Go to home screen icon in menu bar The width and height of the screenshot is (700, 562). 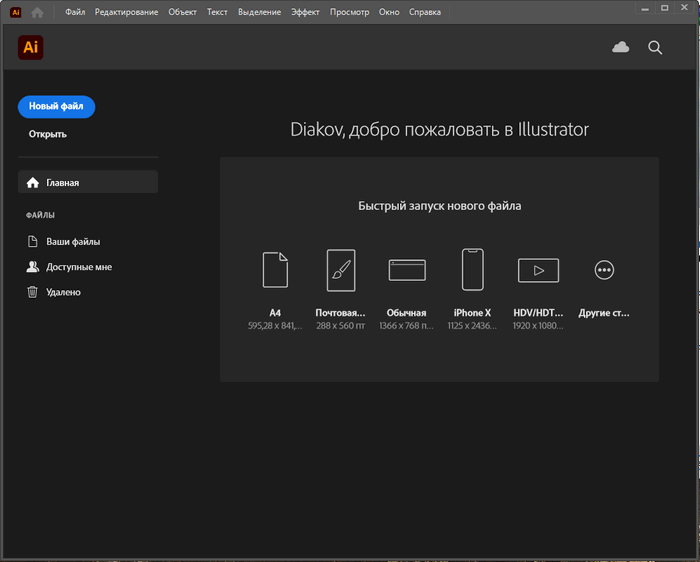click(x=38, y=12)
